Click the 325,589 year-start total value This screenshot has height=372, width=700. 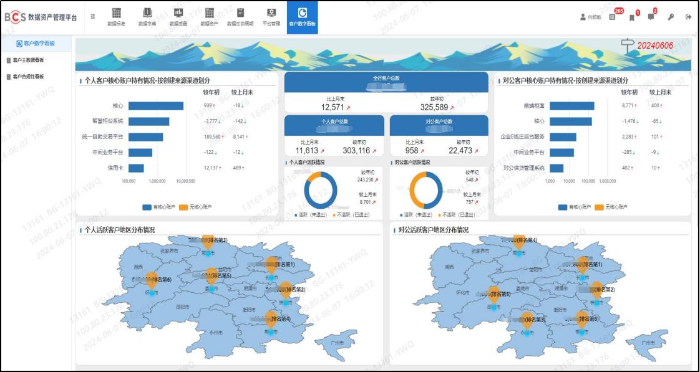click(434, 107)
